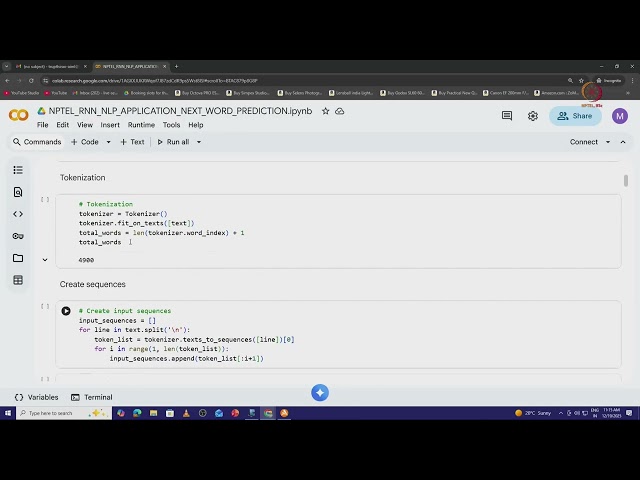Click the Windows taskbar search box
640x480 pixels.
[64, 413]
